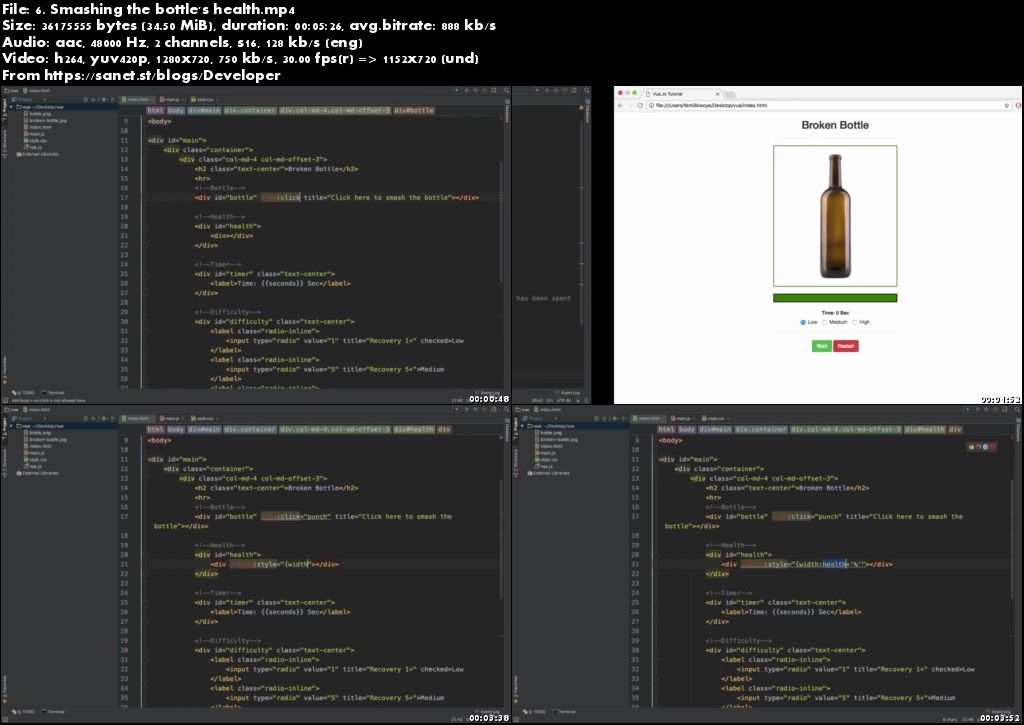Select the Low difficulty radio button
Viewport: 1024px width, 725px height.
(x=803, y=322)
